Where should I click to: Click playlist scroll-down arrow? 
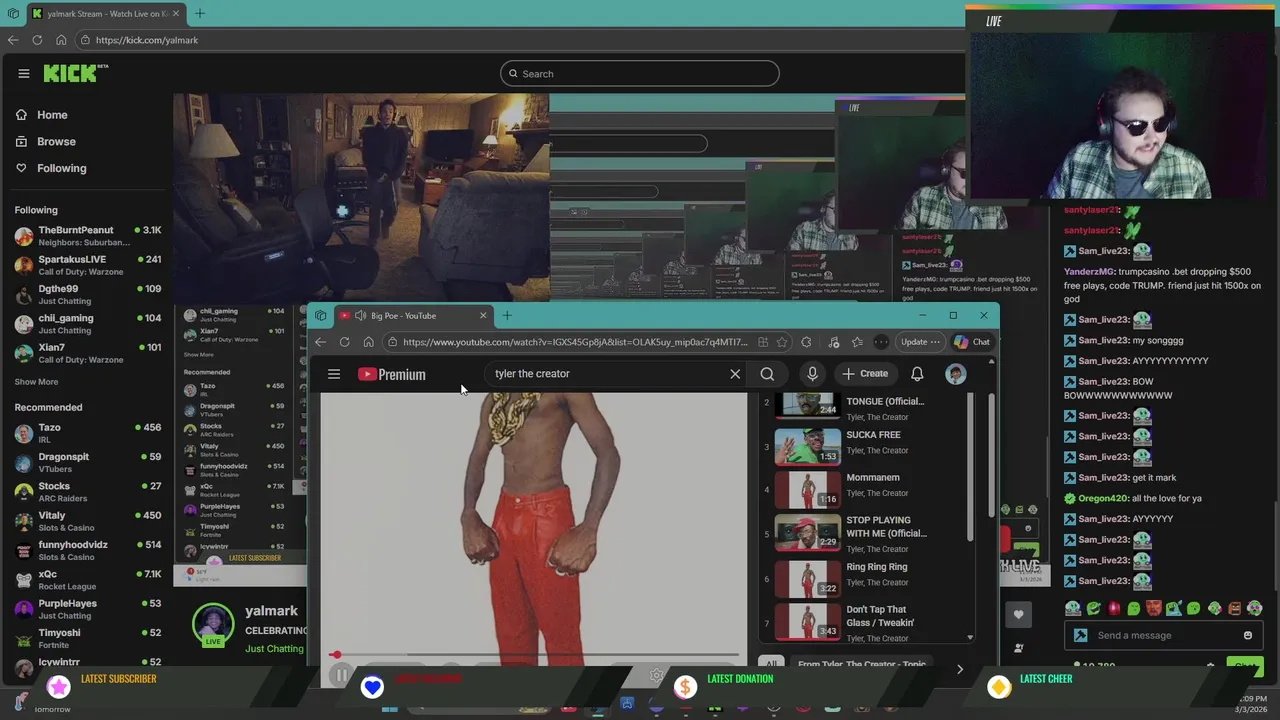(969, 637)
